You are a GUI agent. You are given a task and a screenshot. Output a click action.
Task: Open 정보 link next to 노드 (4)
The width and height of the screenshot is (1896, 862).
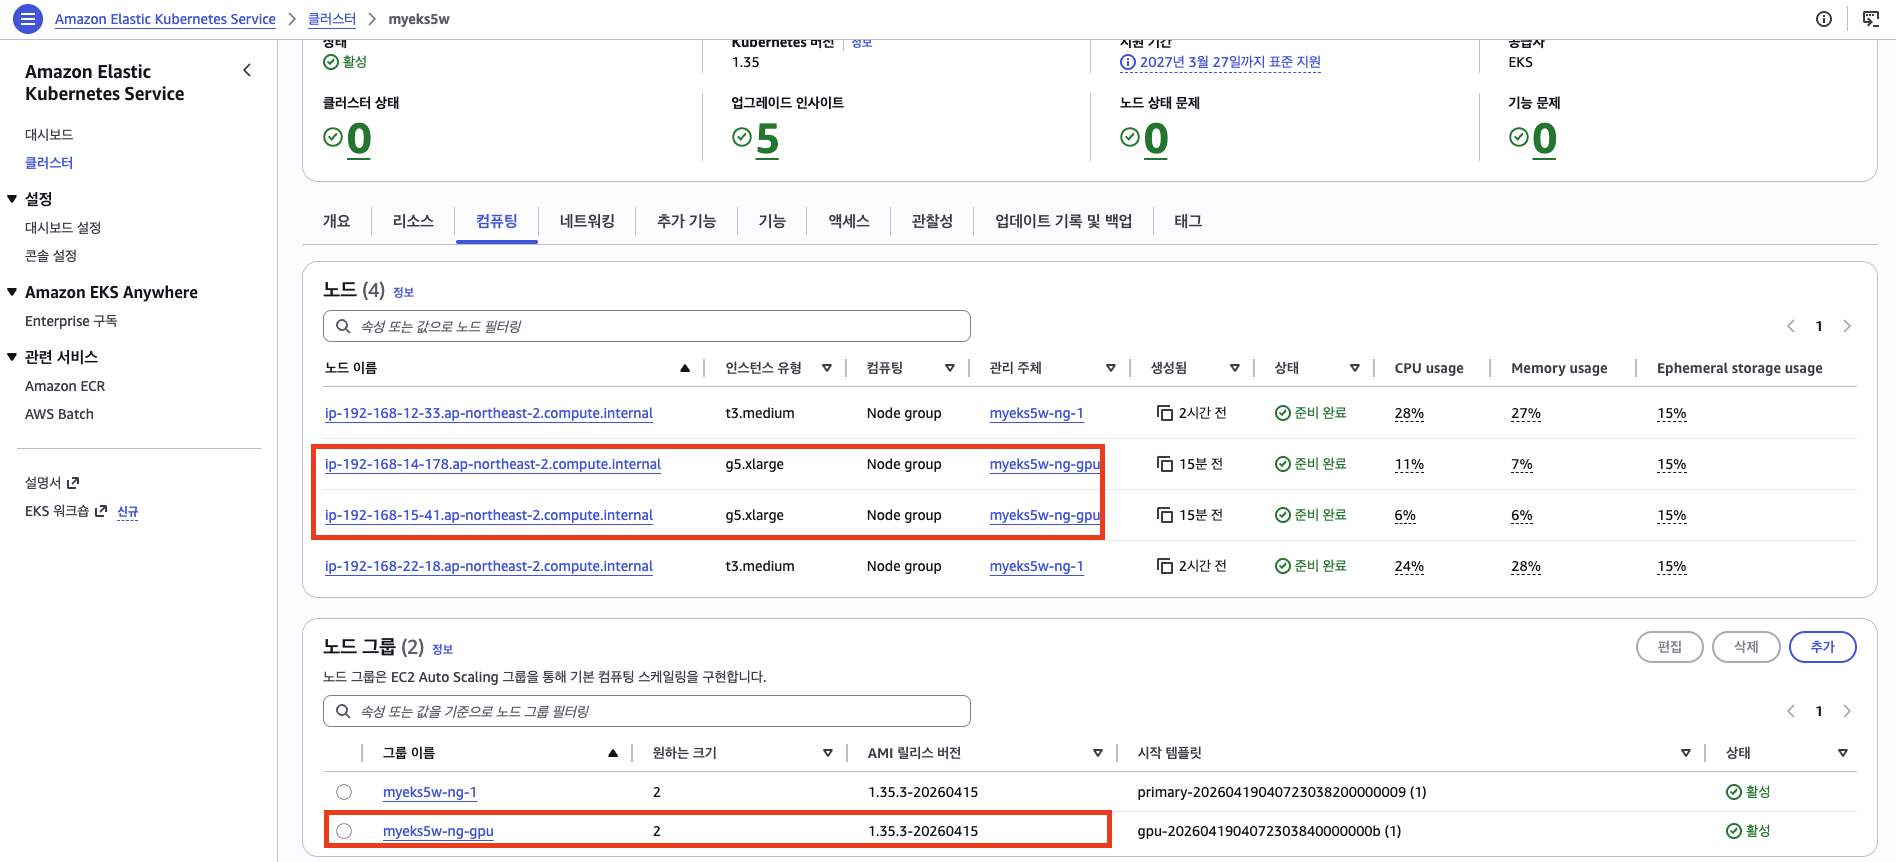point(403,292)
